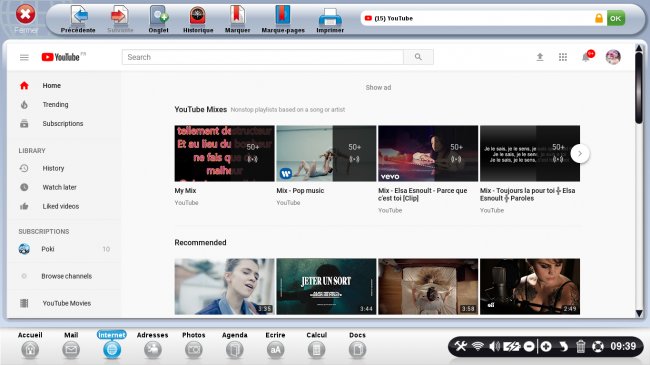Click the 09:39 clock in the tray
Viewport: 650px width, 365px height.
point(623,346)
